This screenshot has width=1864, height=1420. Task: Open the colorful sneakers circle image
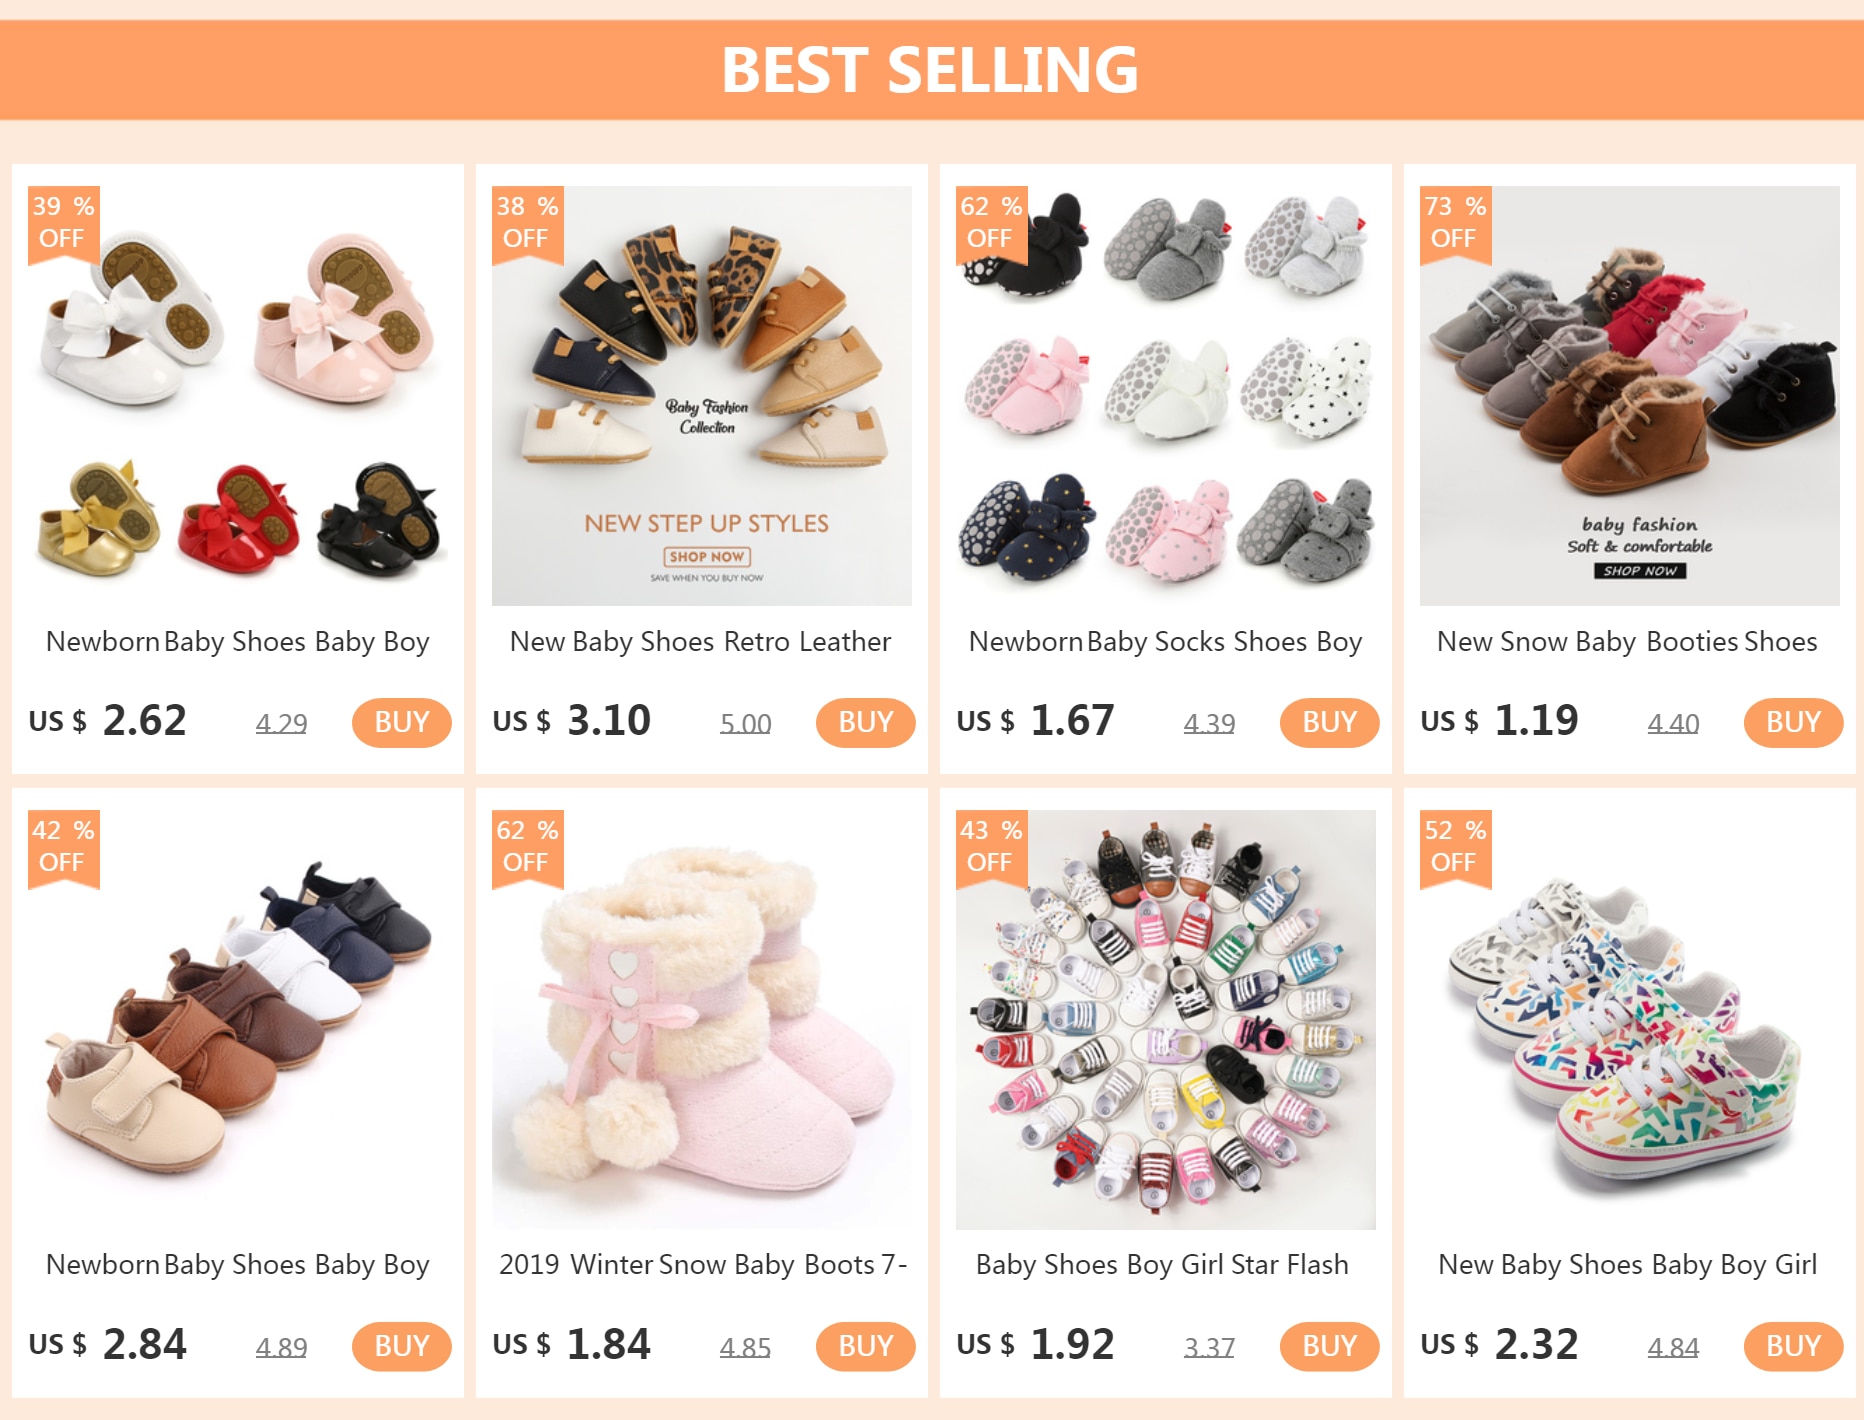1166,1020
